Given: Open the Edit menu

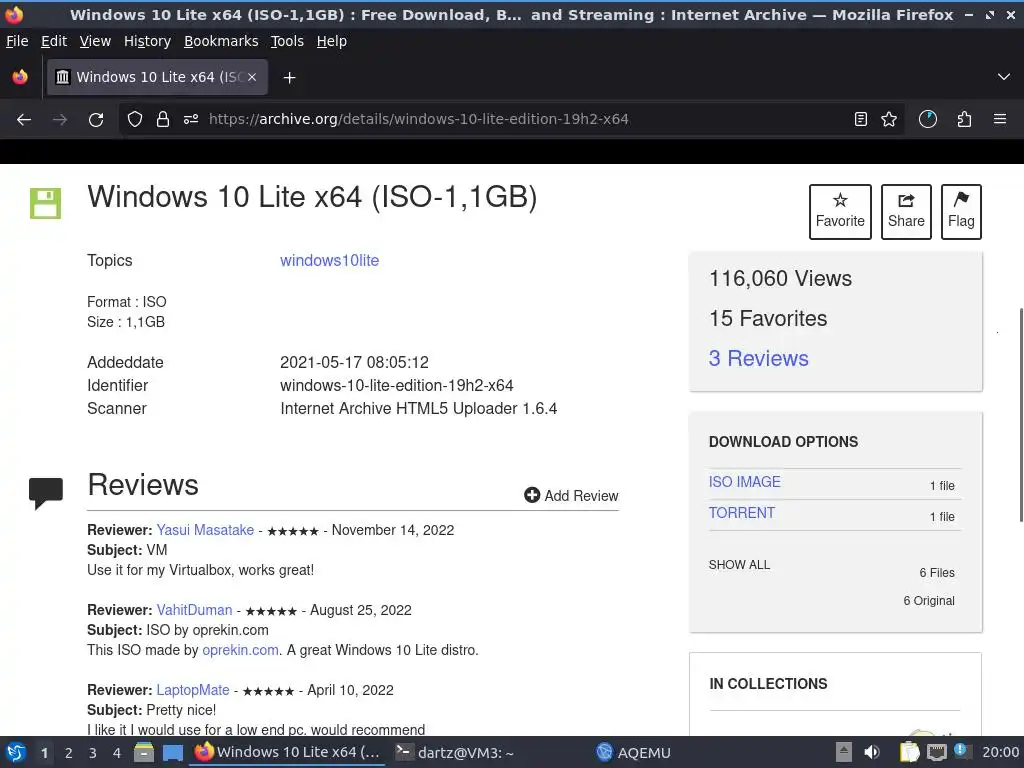Looking at the screenshot, I should pos(54,41).
